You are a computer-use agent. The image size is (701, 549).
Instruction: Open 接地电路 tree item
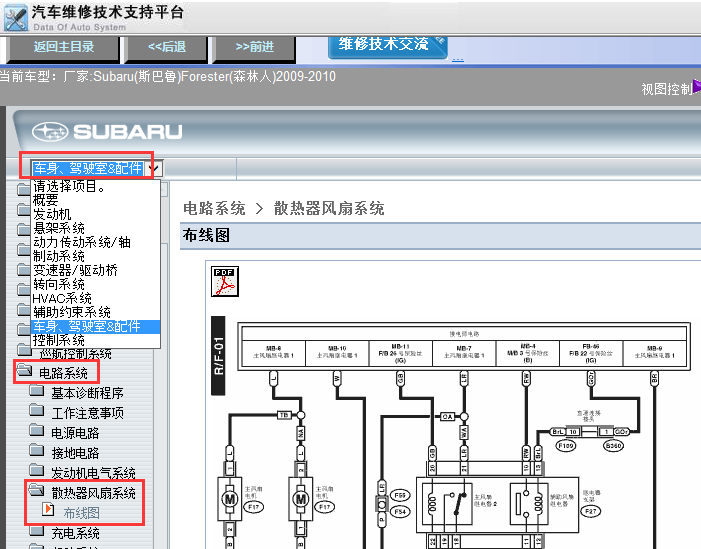click(75, 453)
